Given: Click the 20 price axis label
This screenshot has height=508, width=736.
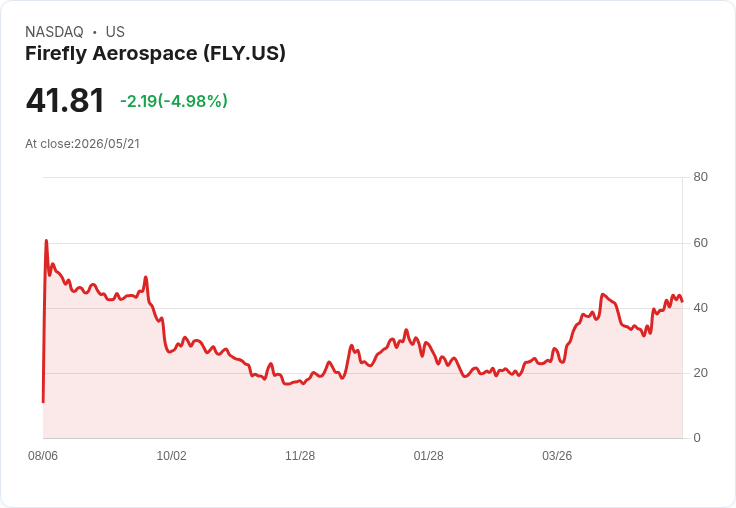Looking at the screenshot, I should [700, 373].
